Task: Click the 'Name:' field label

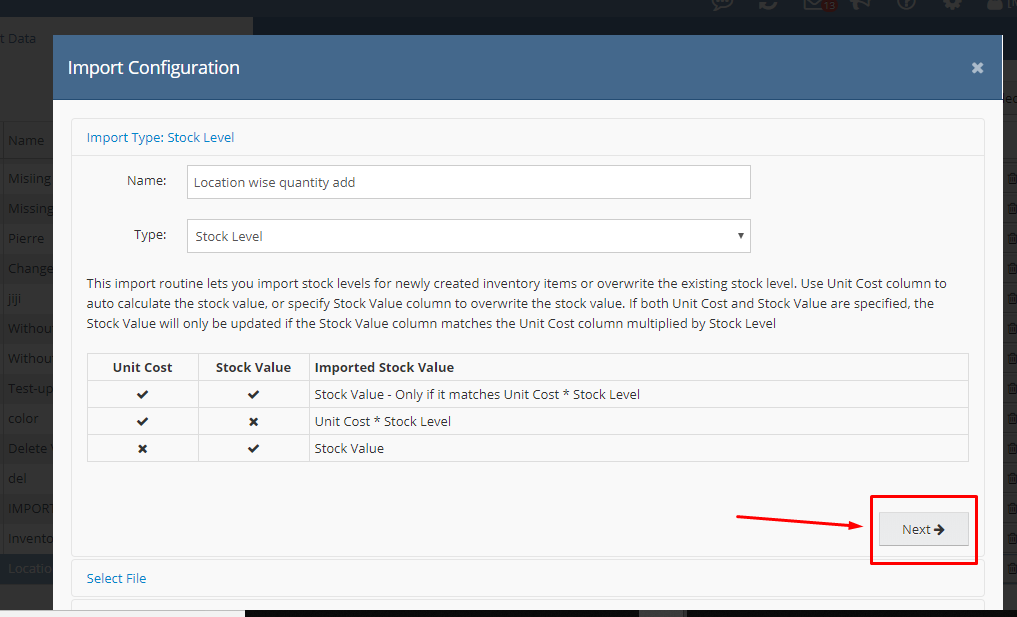Action: click(x=147, y=181)
